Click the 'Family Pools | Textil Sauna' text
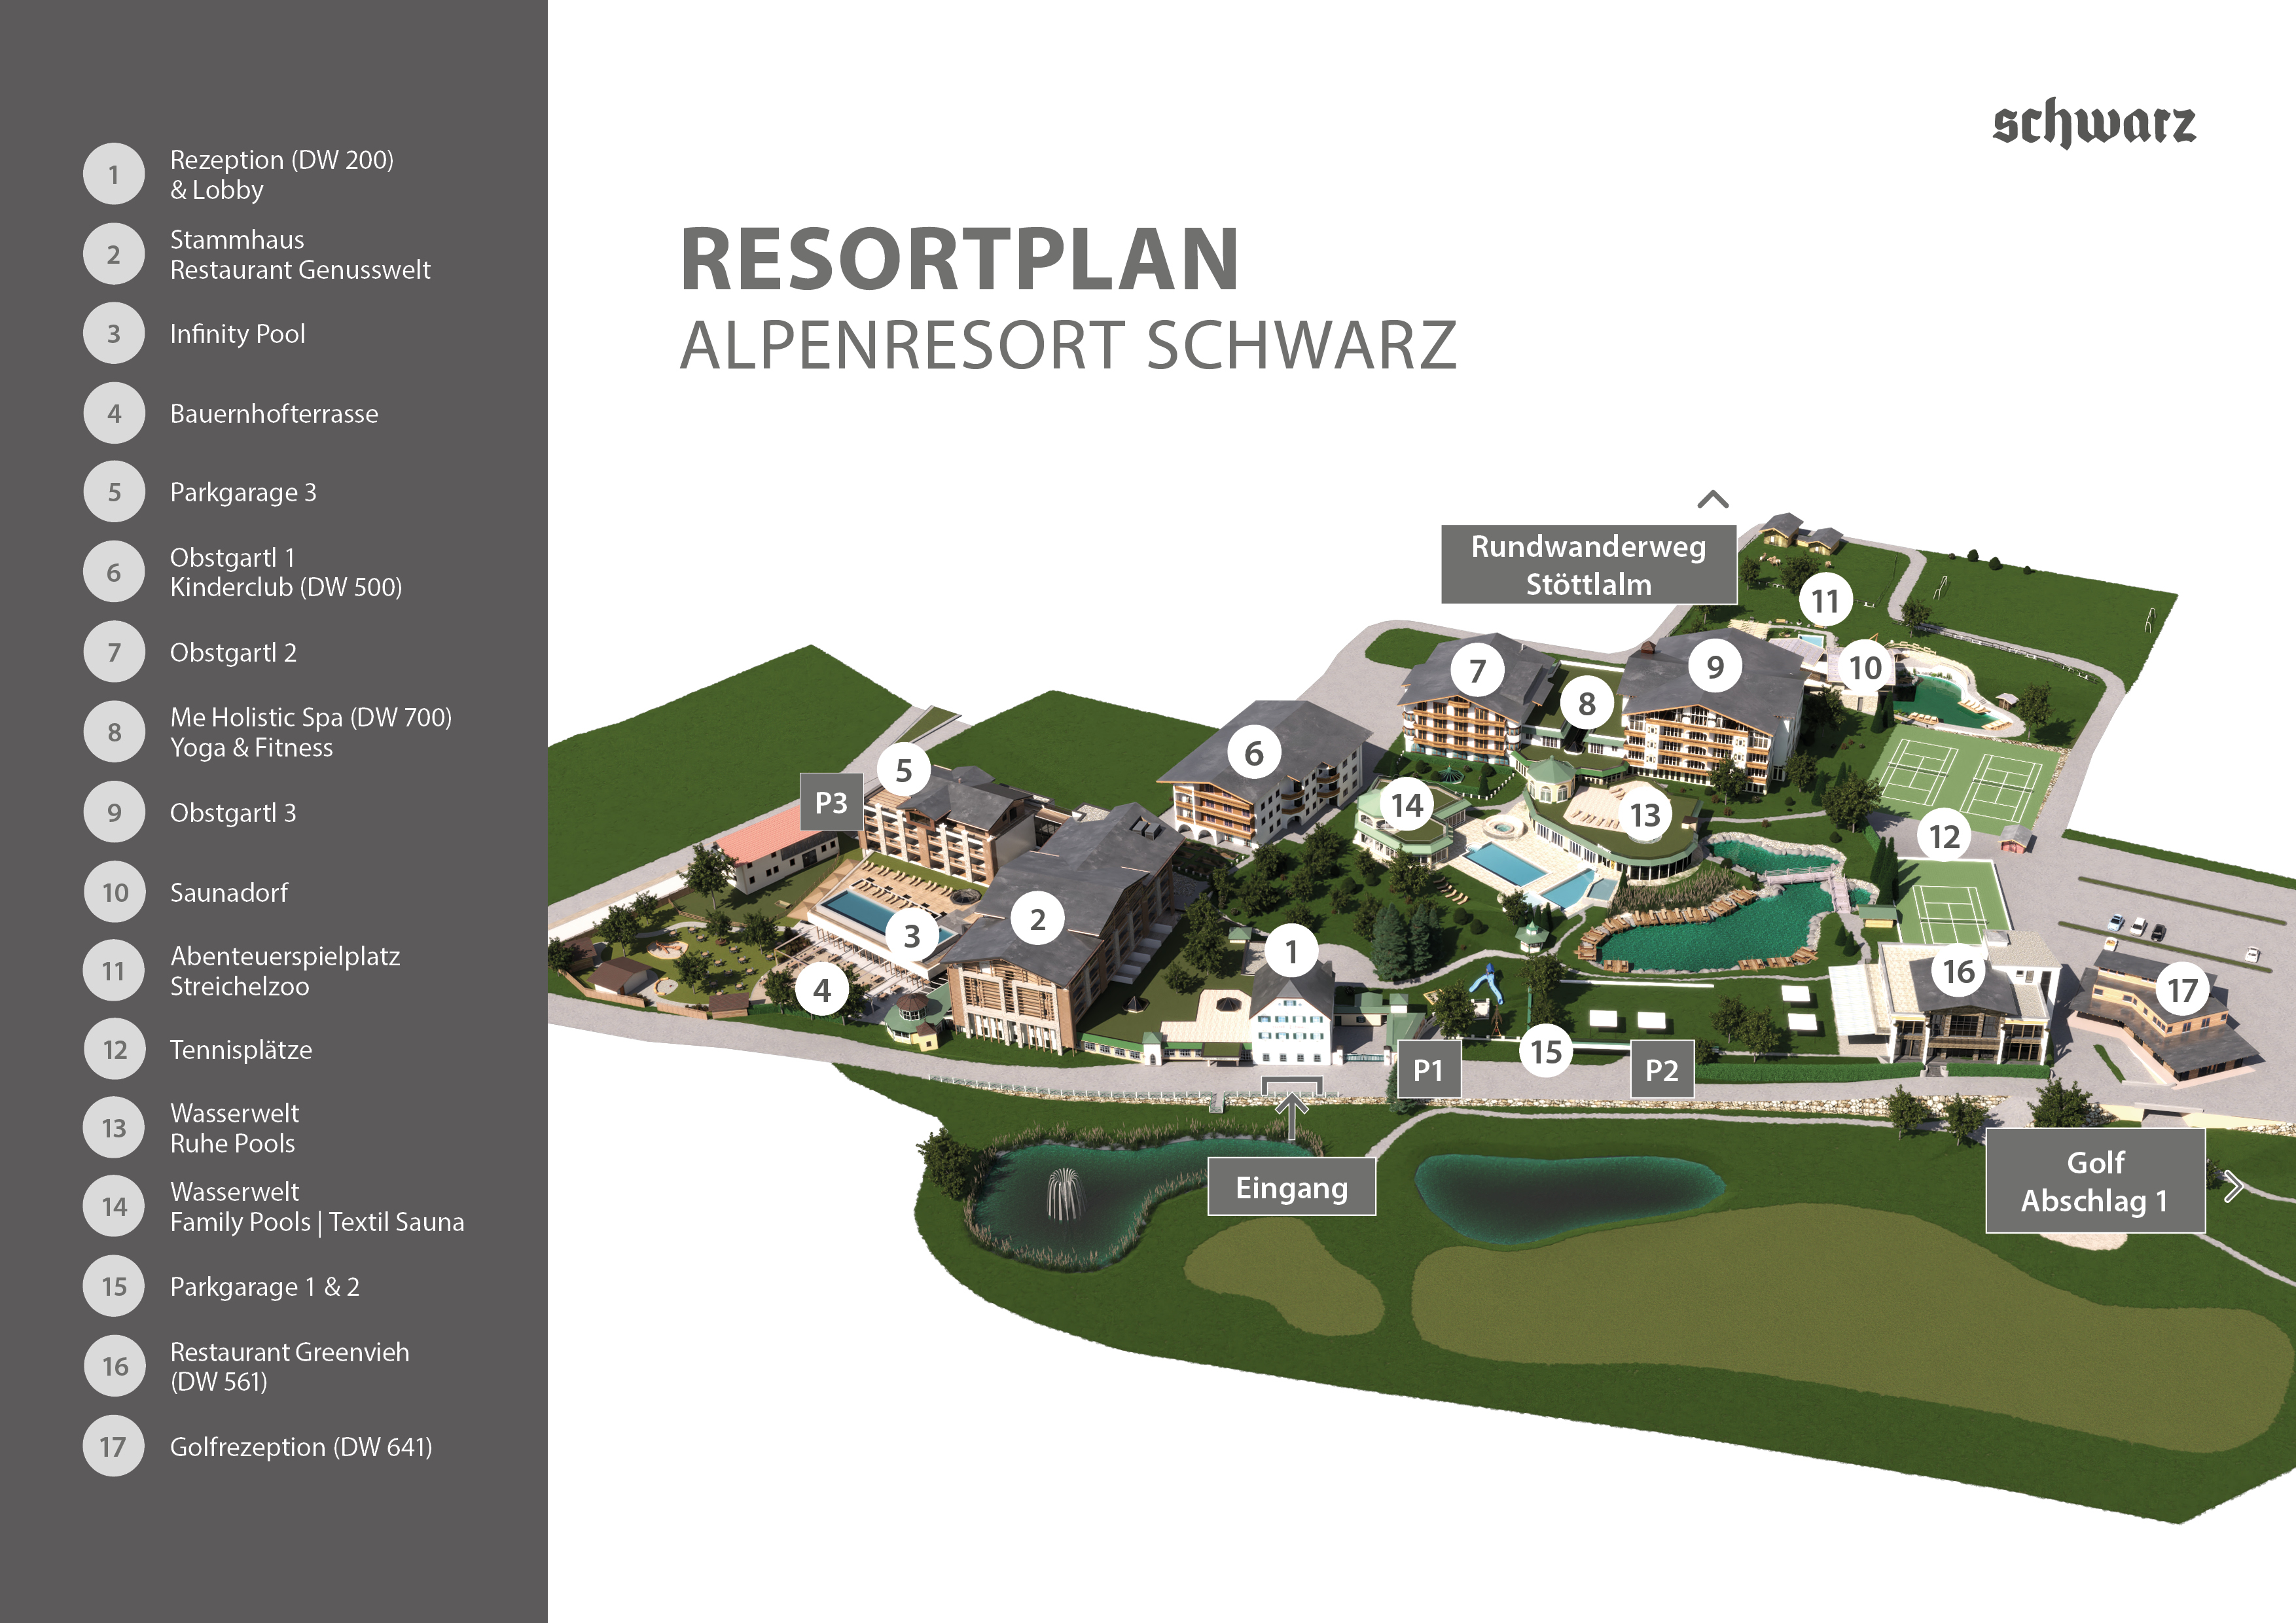 click(x=317, y=1222)
